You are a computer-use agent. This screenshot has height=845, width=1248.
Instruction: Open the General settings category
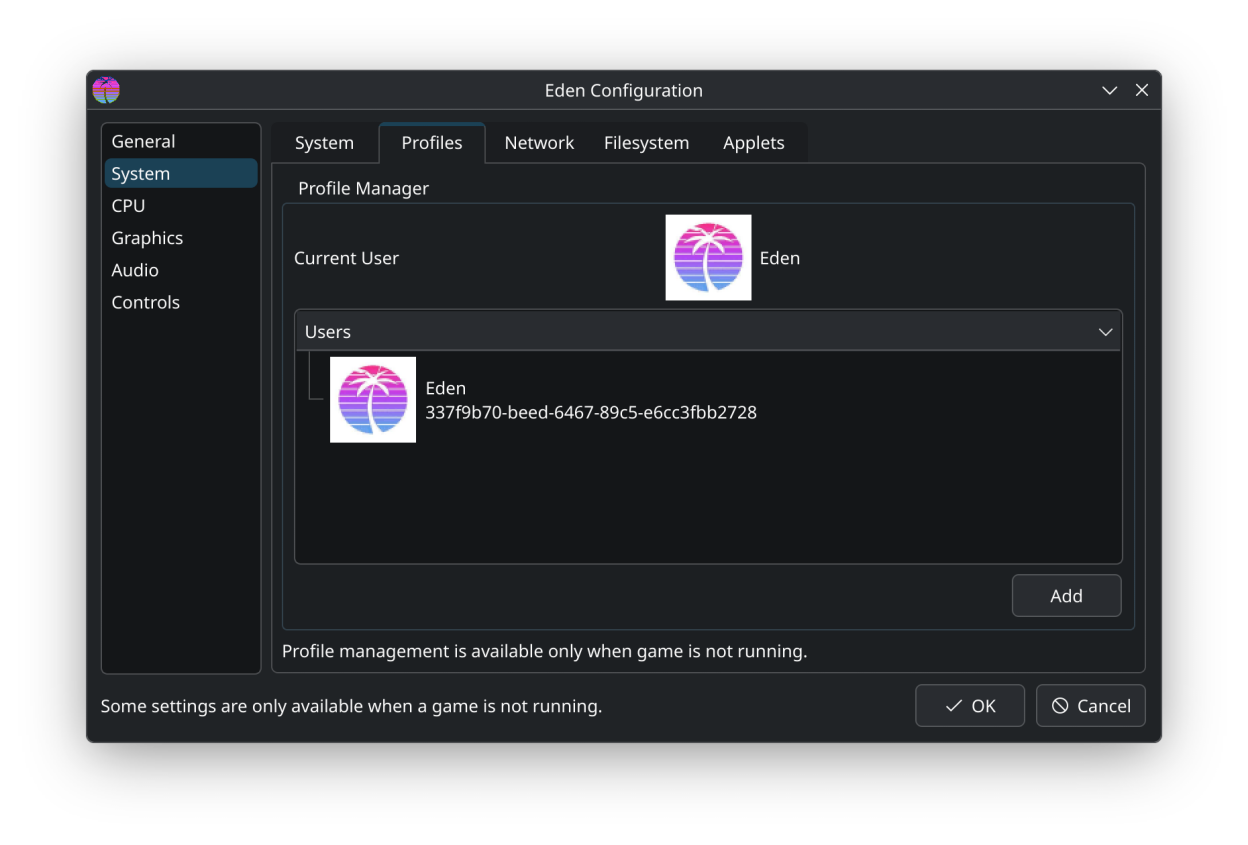[181, 141]
